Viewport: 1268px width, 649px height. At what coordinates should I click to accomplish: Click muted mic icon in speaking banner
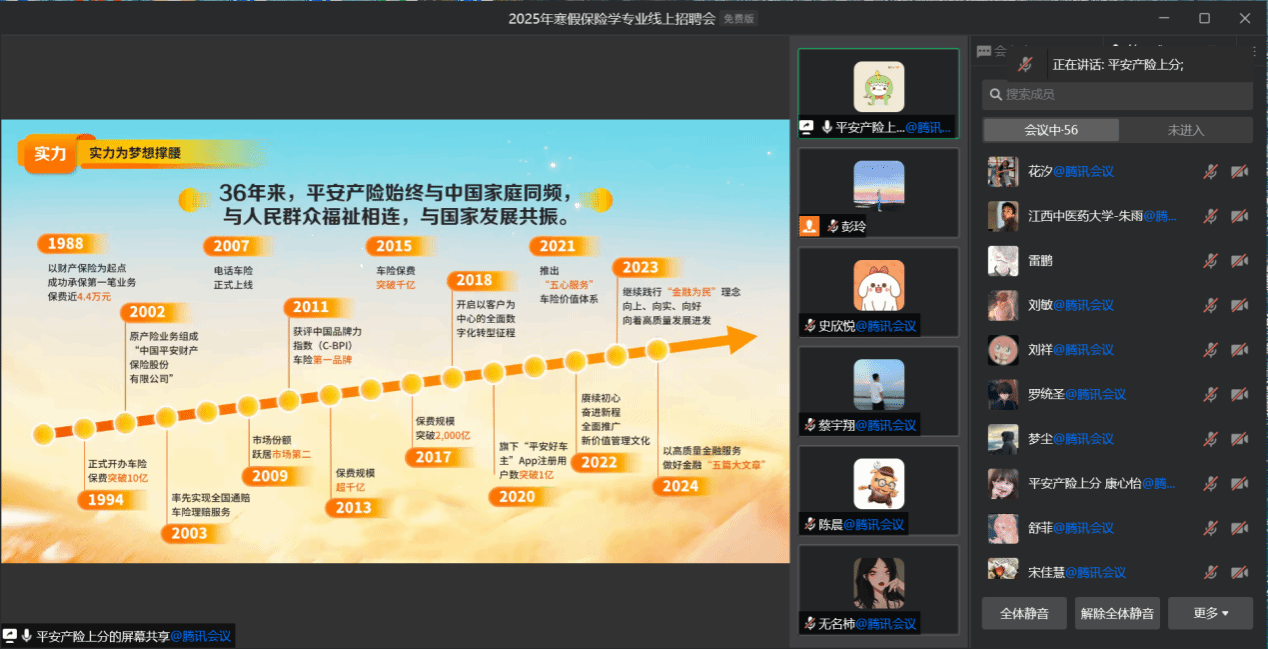coord(1025,64)
